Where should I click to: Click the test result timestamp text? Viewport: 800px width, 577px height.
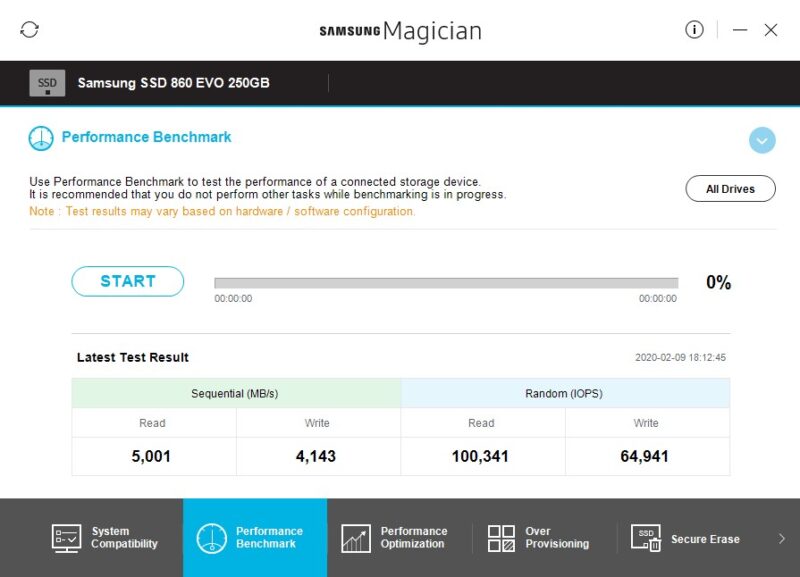pos(678,355)
